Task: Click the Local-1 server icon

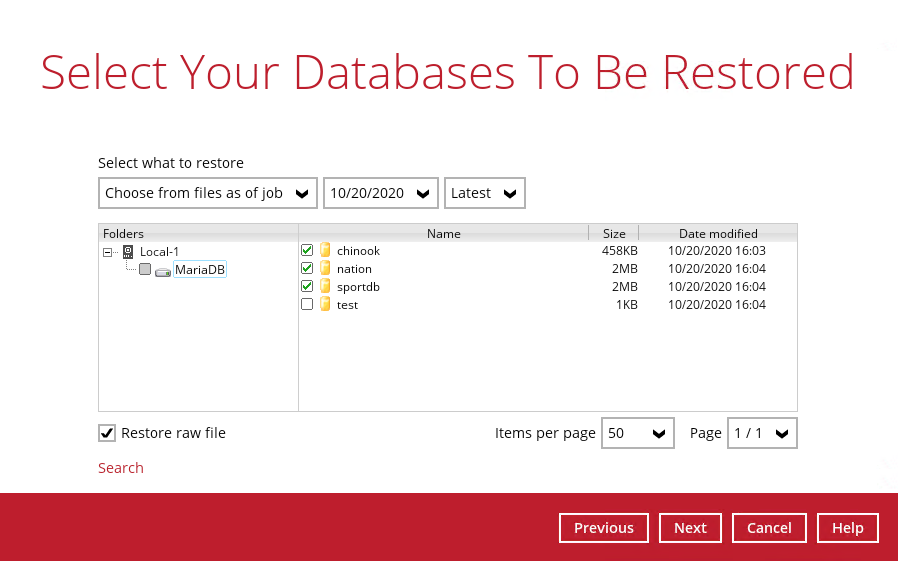Action: [x=128, y=252]
